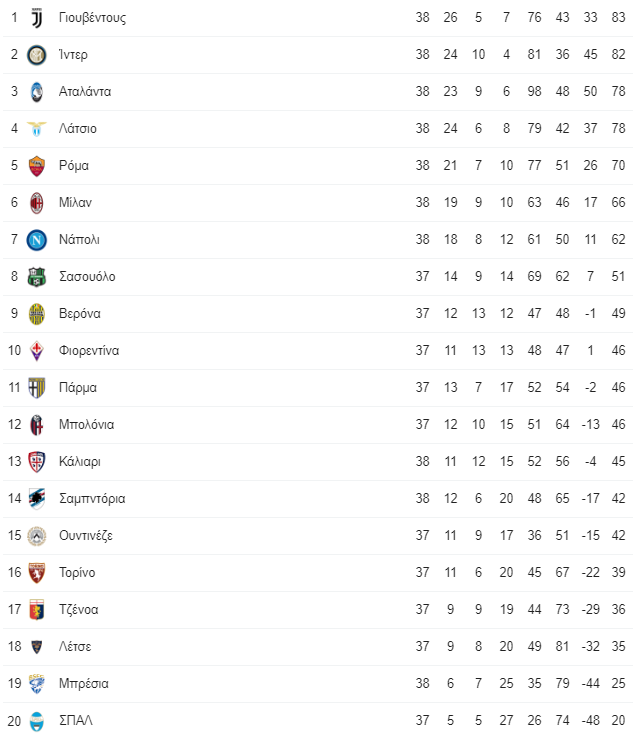
Task: Click the Λέτσε team row name
Action: (x=75, y=647)
